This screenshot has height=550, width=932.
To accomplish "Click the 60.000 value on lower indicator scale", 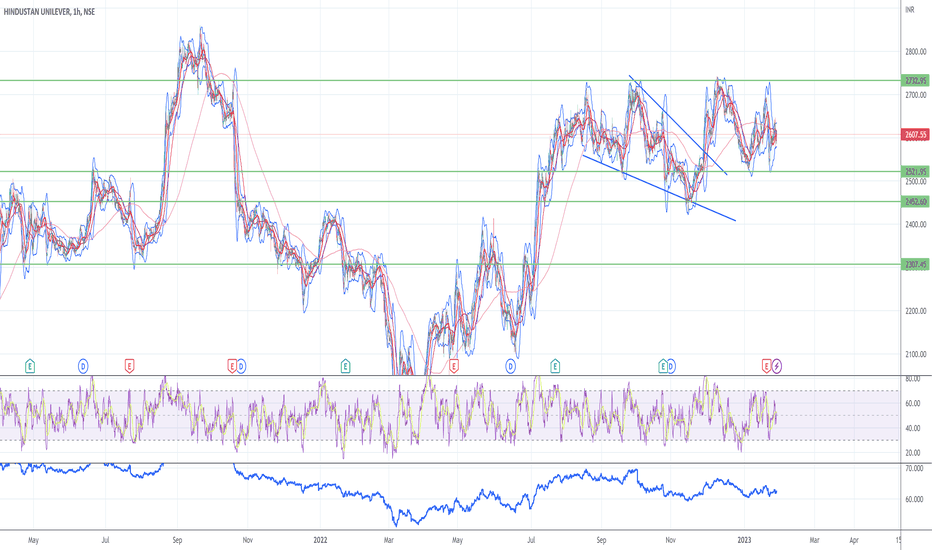I will [914, 499].
